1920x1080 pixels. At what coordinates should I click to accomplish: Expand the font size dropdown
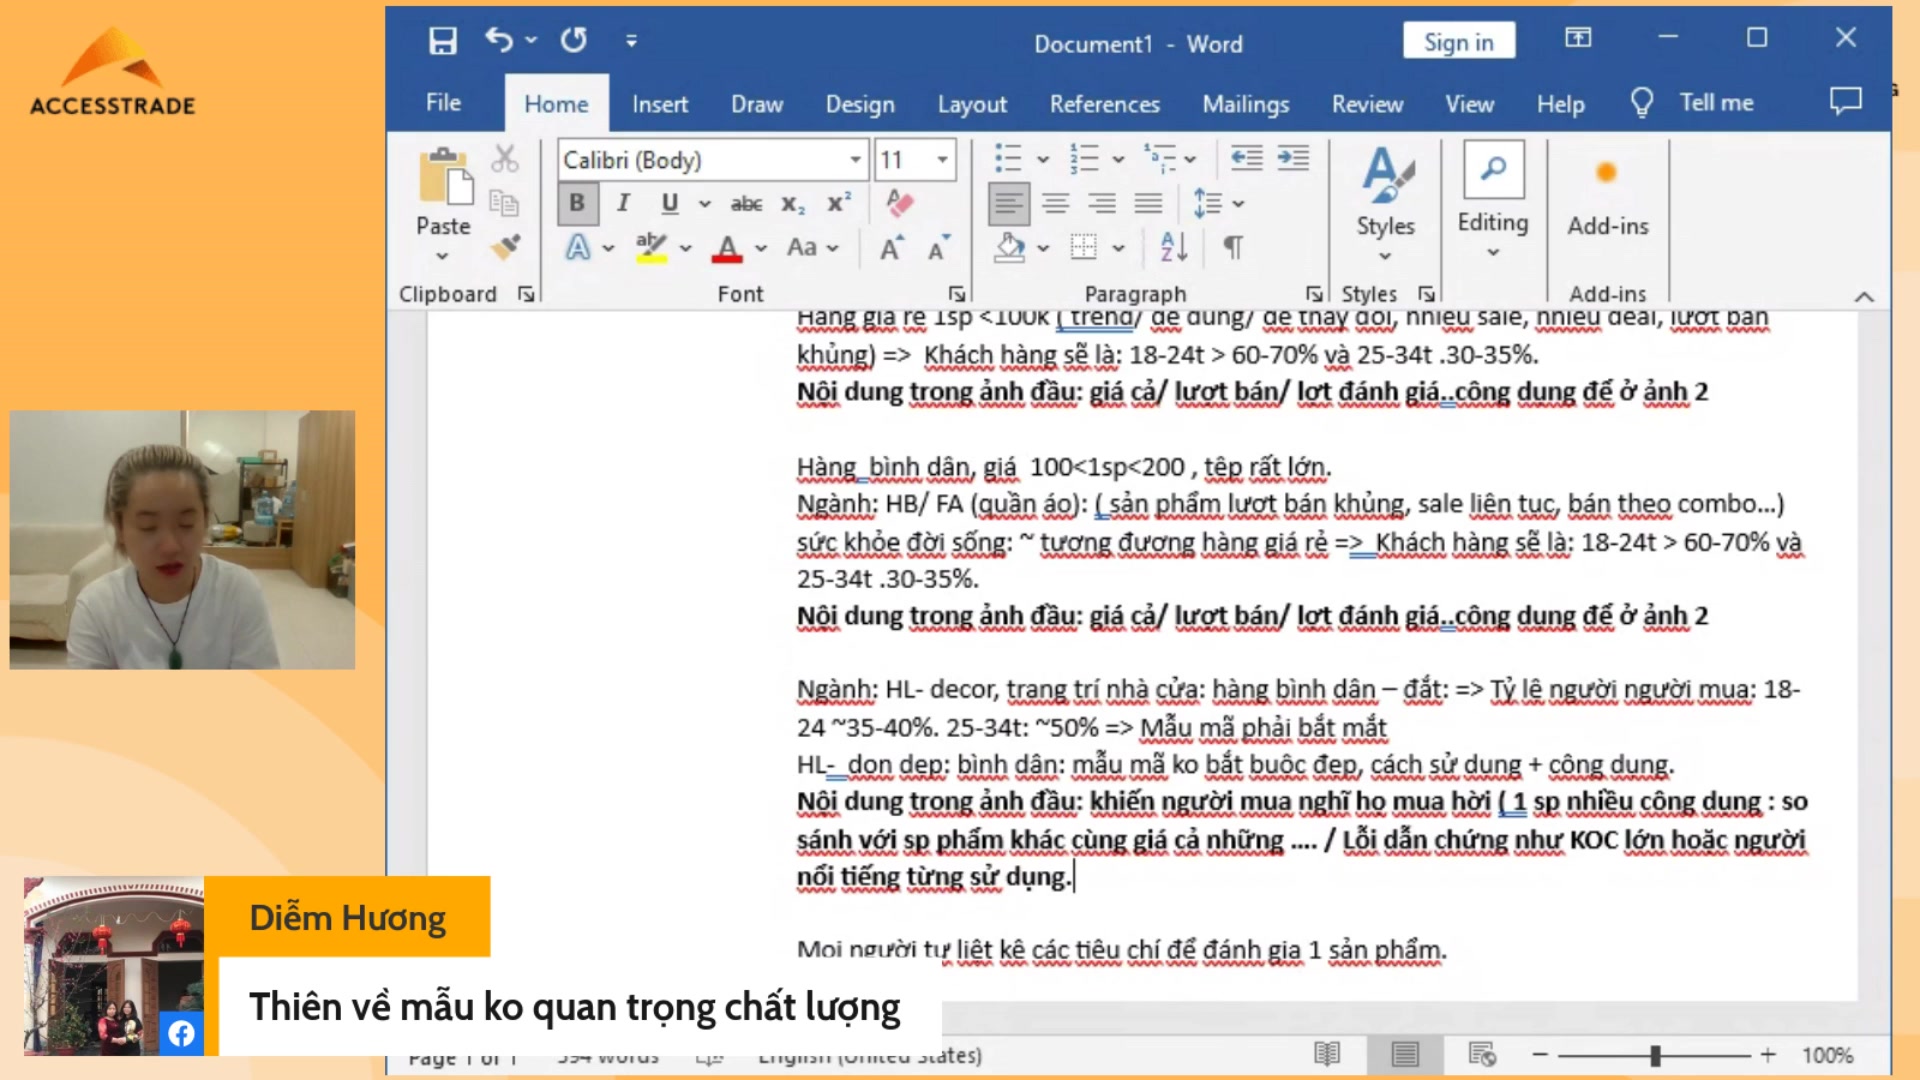click(x=941, y=160)
